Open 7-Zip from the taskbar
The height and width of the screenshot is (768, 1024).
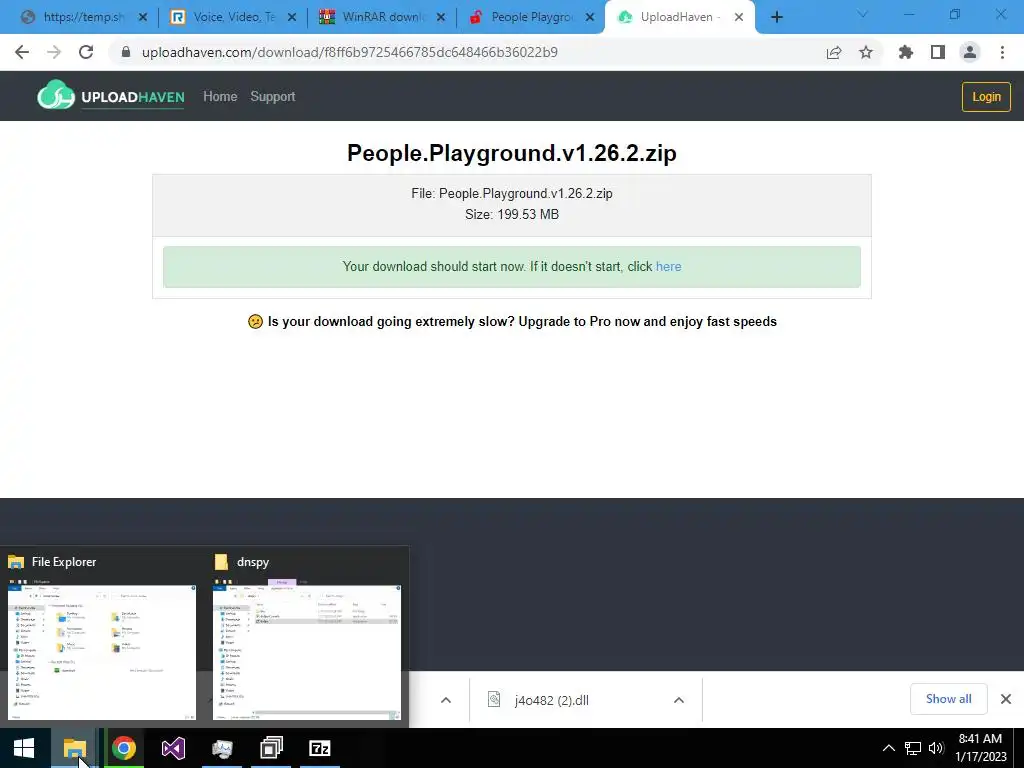(320, 748)
